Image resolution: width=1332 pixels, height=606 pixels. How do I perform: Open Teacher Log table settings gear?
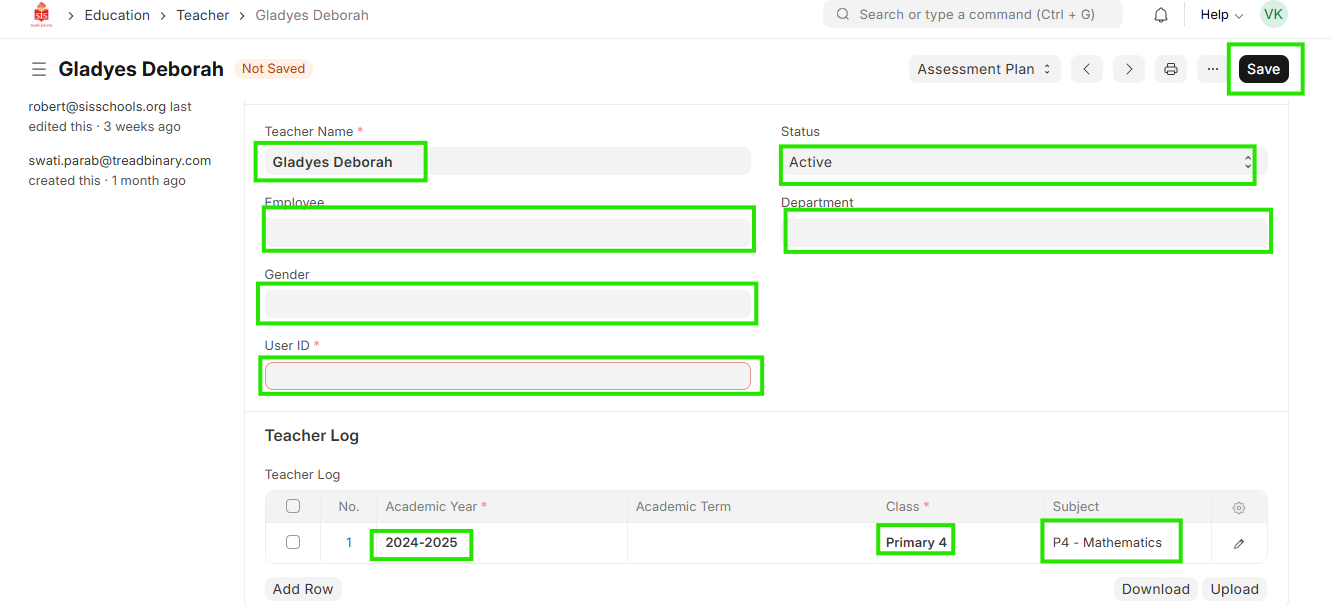1239,507
